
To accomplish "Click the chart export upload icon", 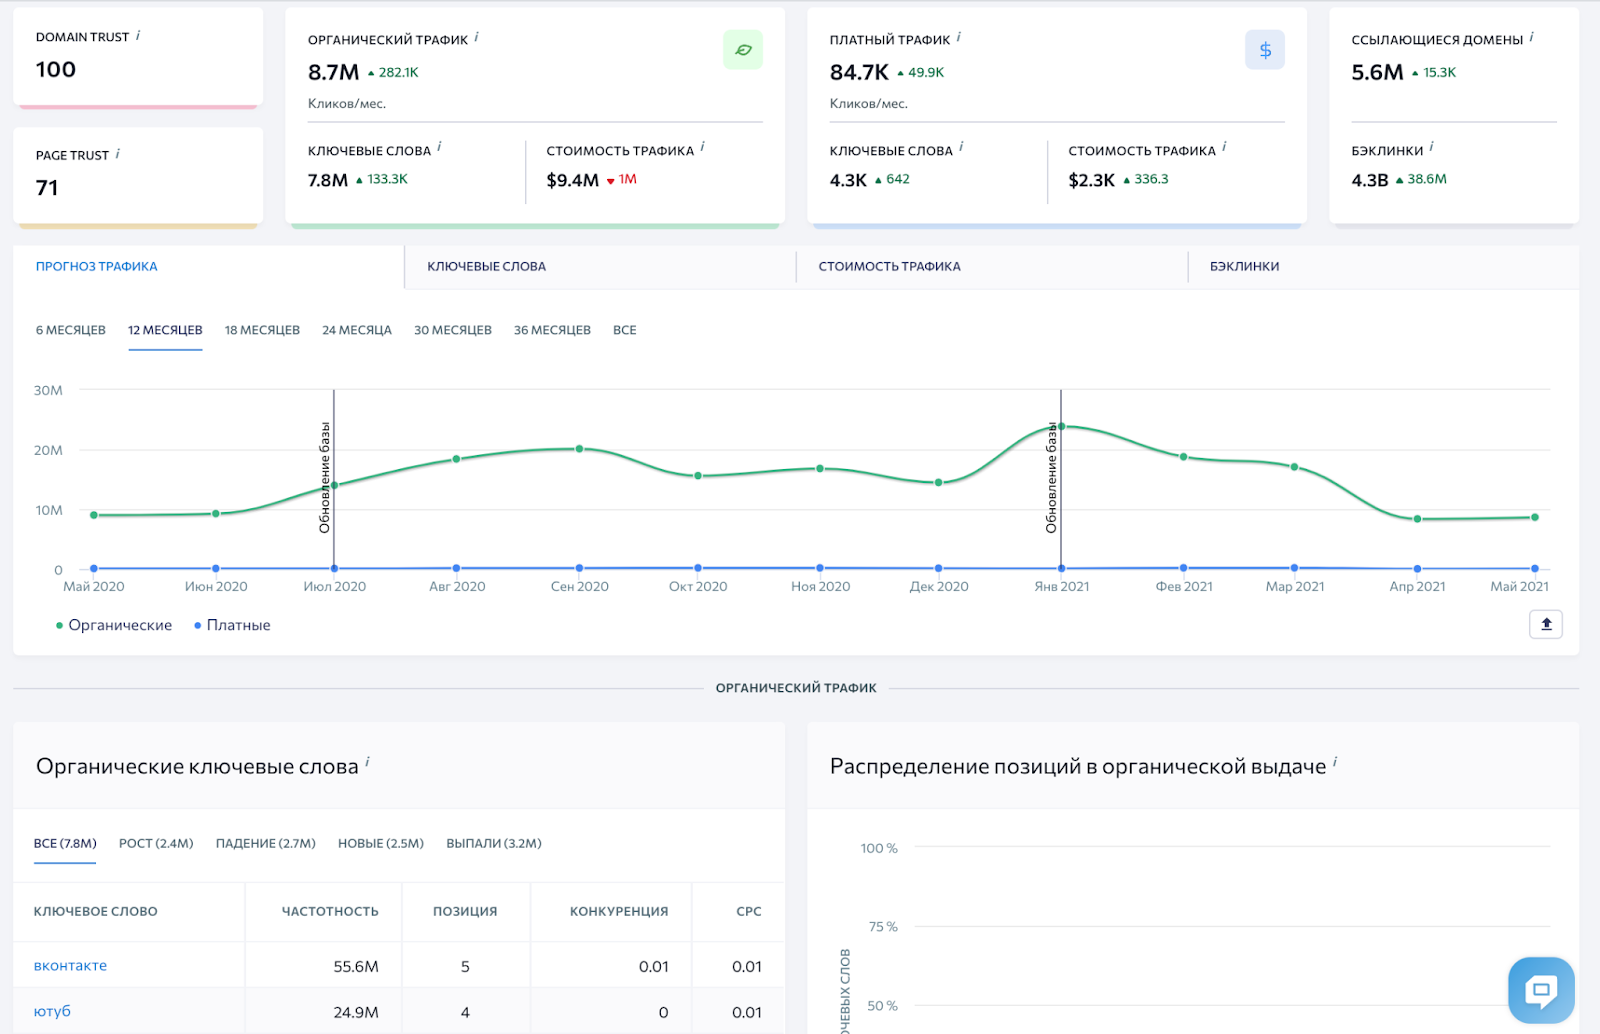I will click(x=1545, y=624).
